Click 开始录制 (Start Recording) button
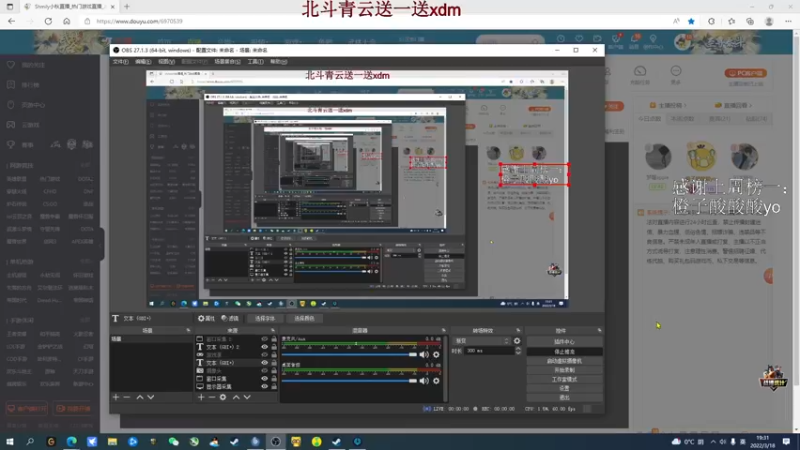 tap(564, 370)
